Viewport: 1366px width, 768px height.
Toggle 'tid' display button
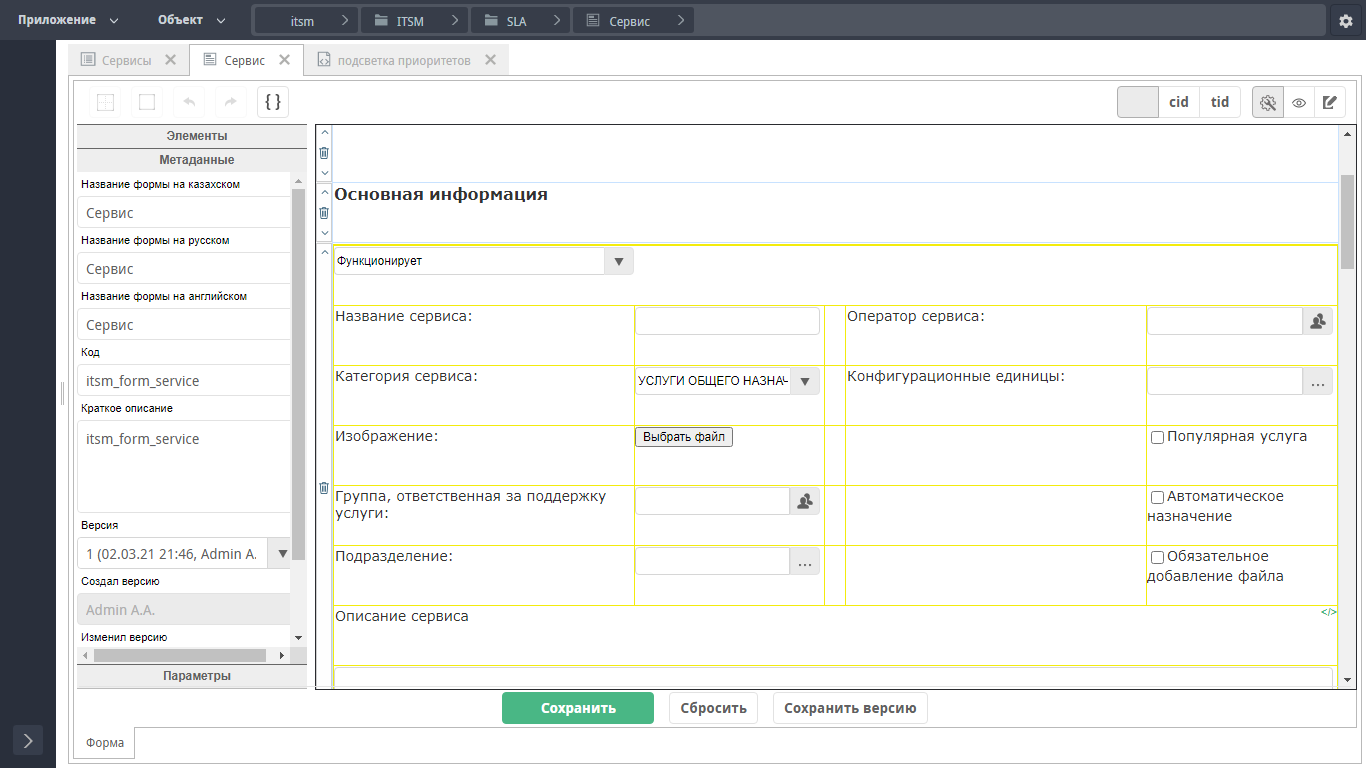click(x=1220, y=102)
